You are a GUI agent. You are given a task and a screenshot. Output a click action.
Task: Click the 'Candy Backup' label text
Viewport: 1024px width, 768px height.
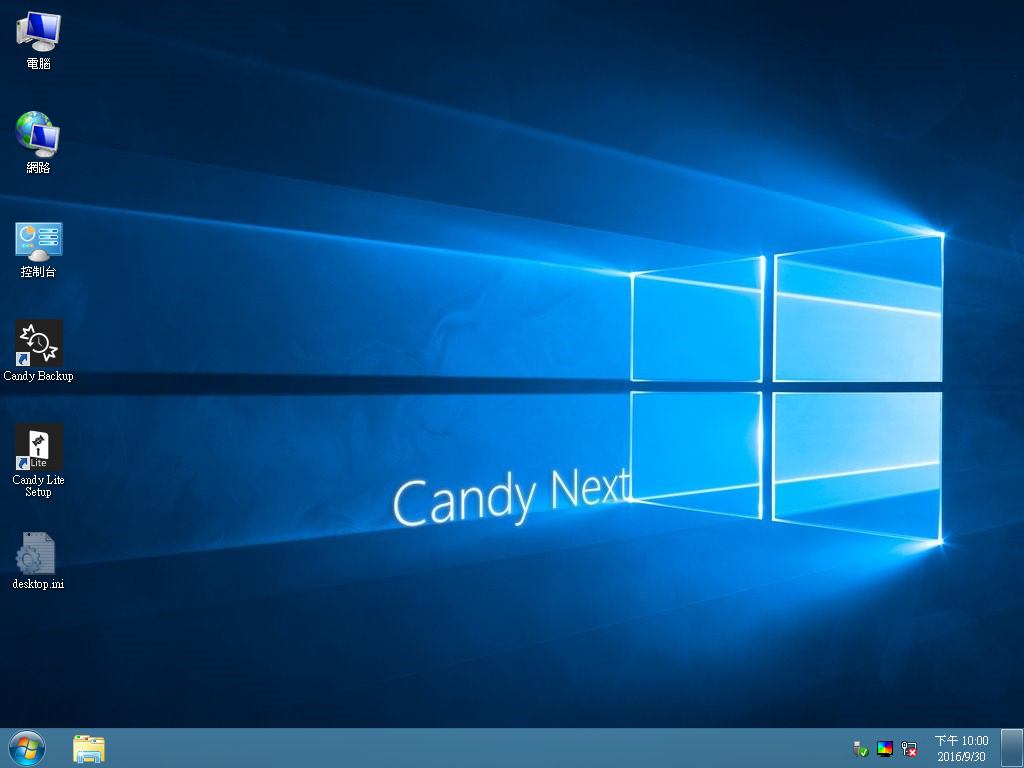click(x=39, y=376)
